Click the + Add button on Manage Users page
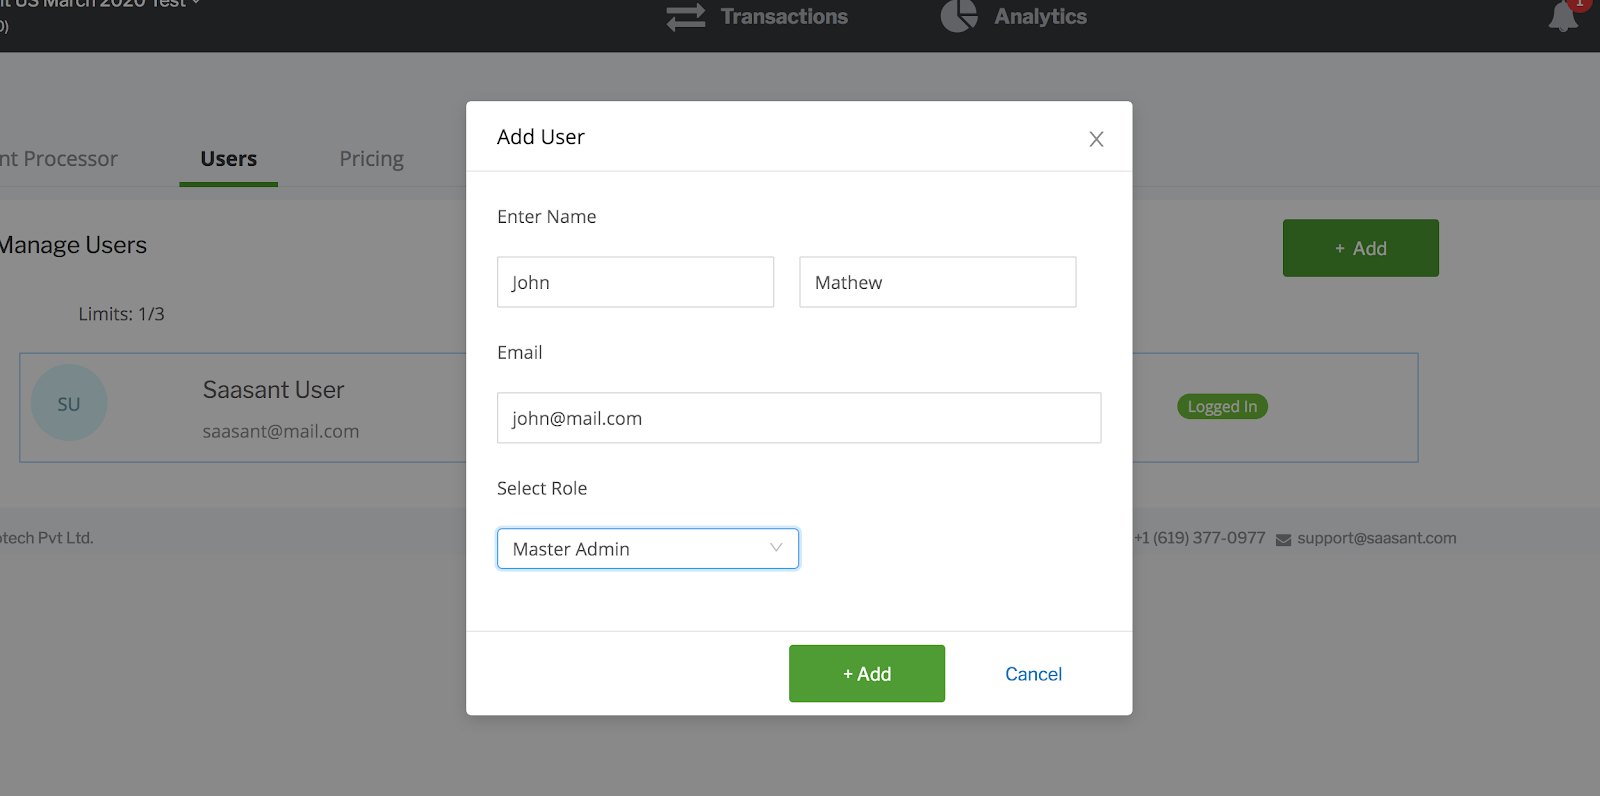1600x796 pixels. tap(1361, 248)
